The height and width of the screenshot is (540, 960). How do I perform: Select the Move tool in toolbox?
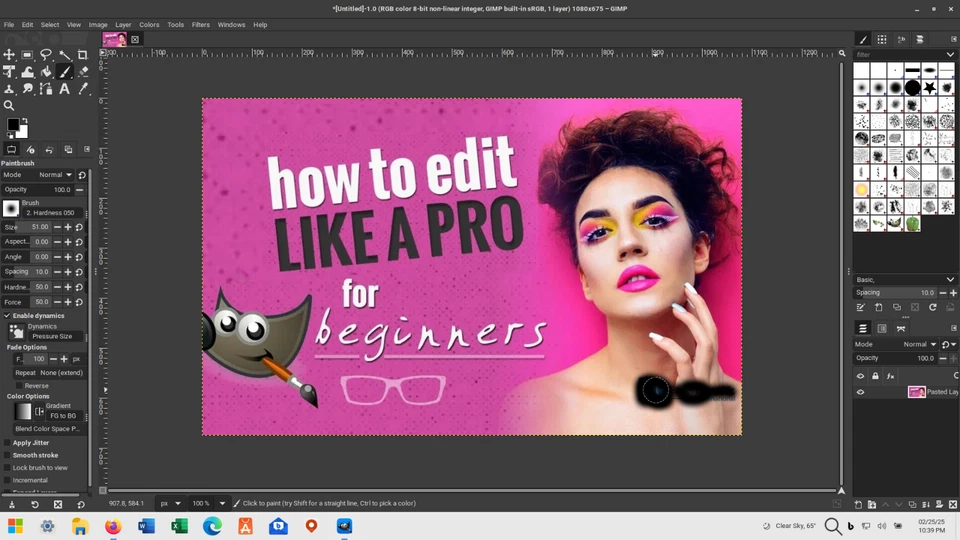[9, 55]
